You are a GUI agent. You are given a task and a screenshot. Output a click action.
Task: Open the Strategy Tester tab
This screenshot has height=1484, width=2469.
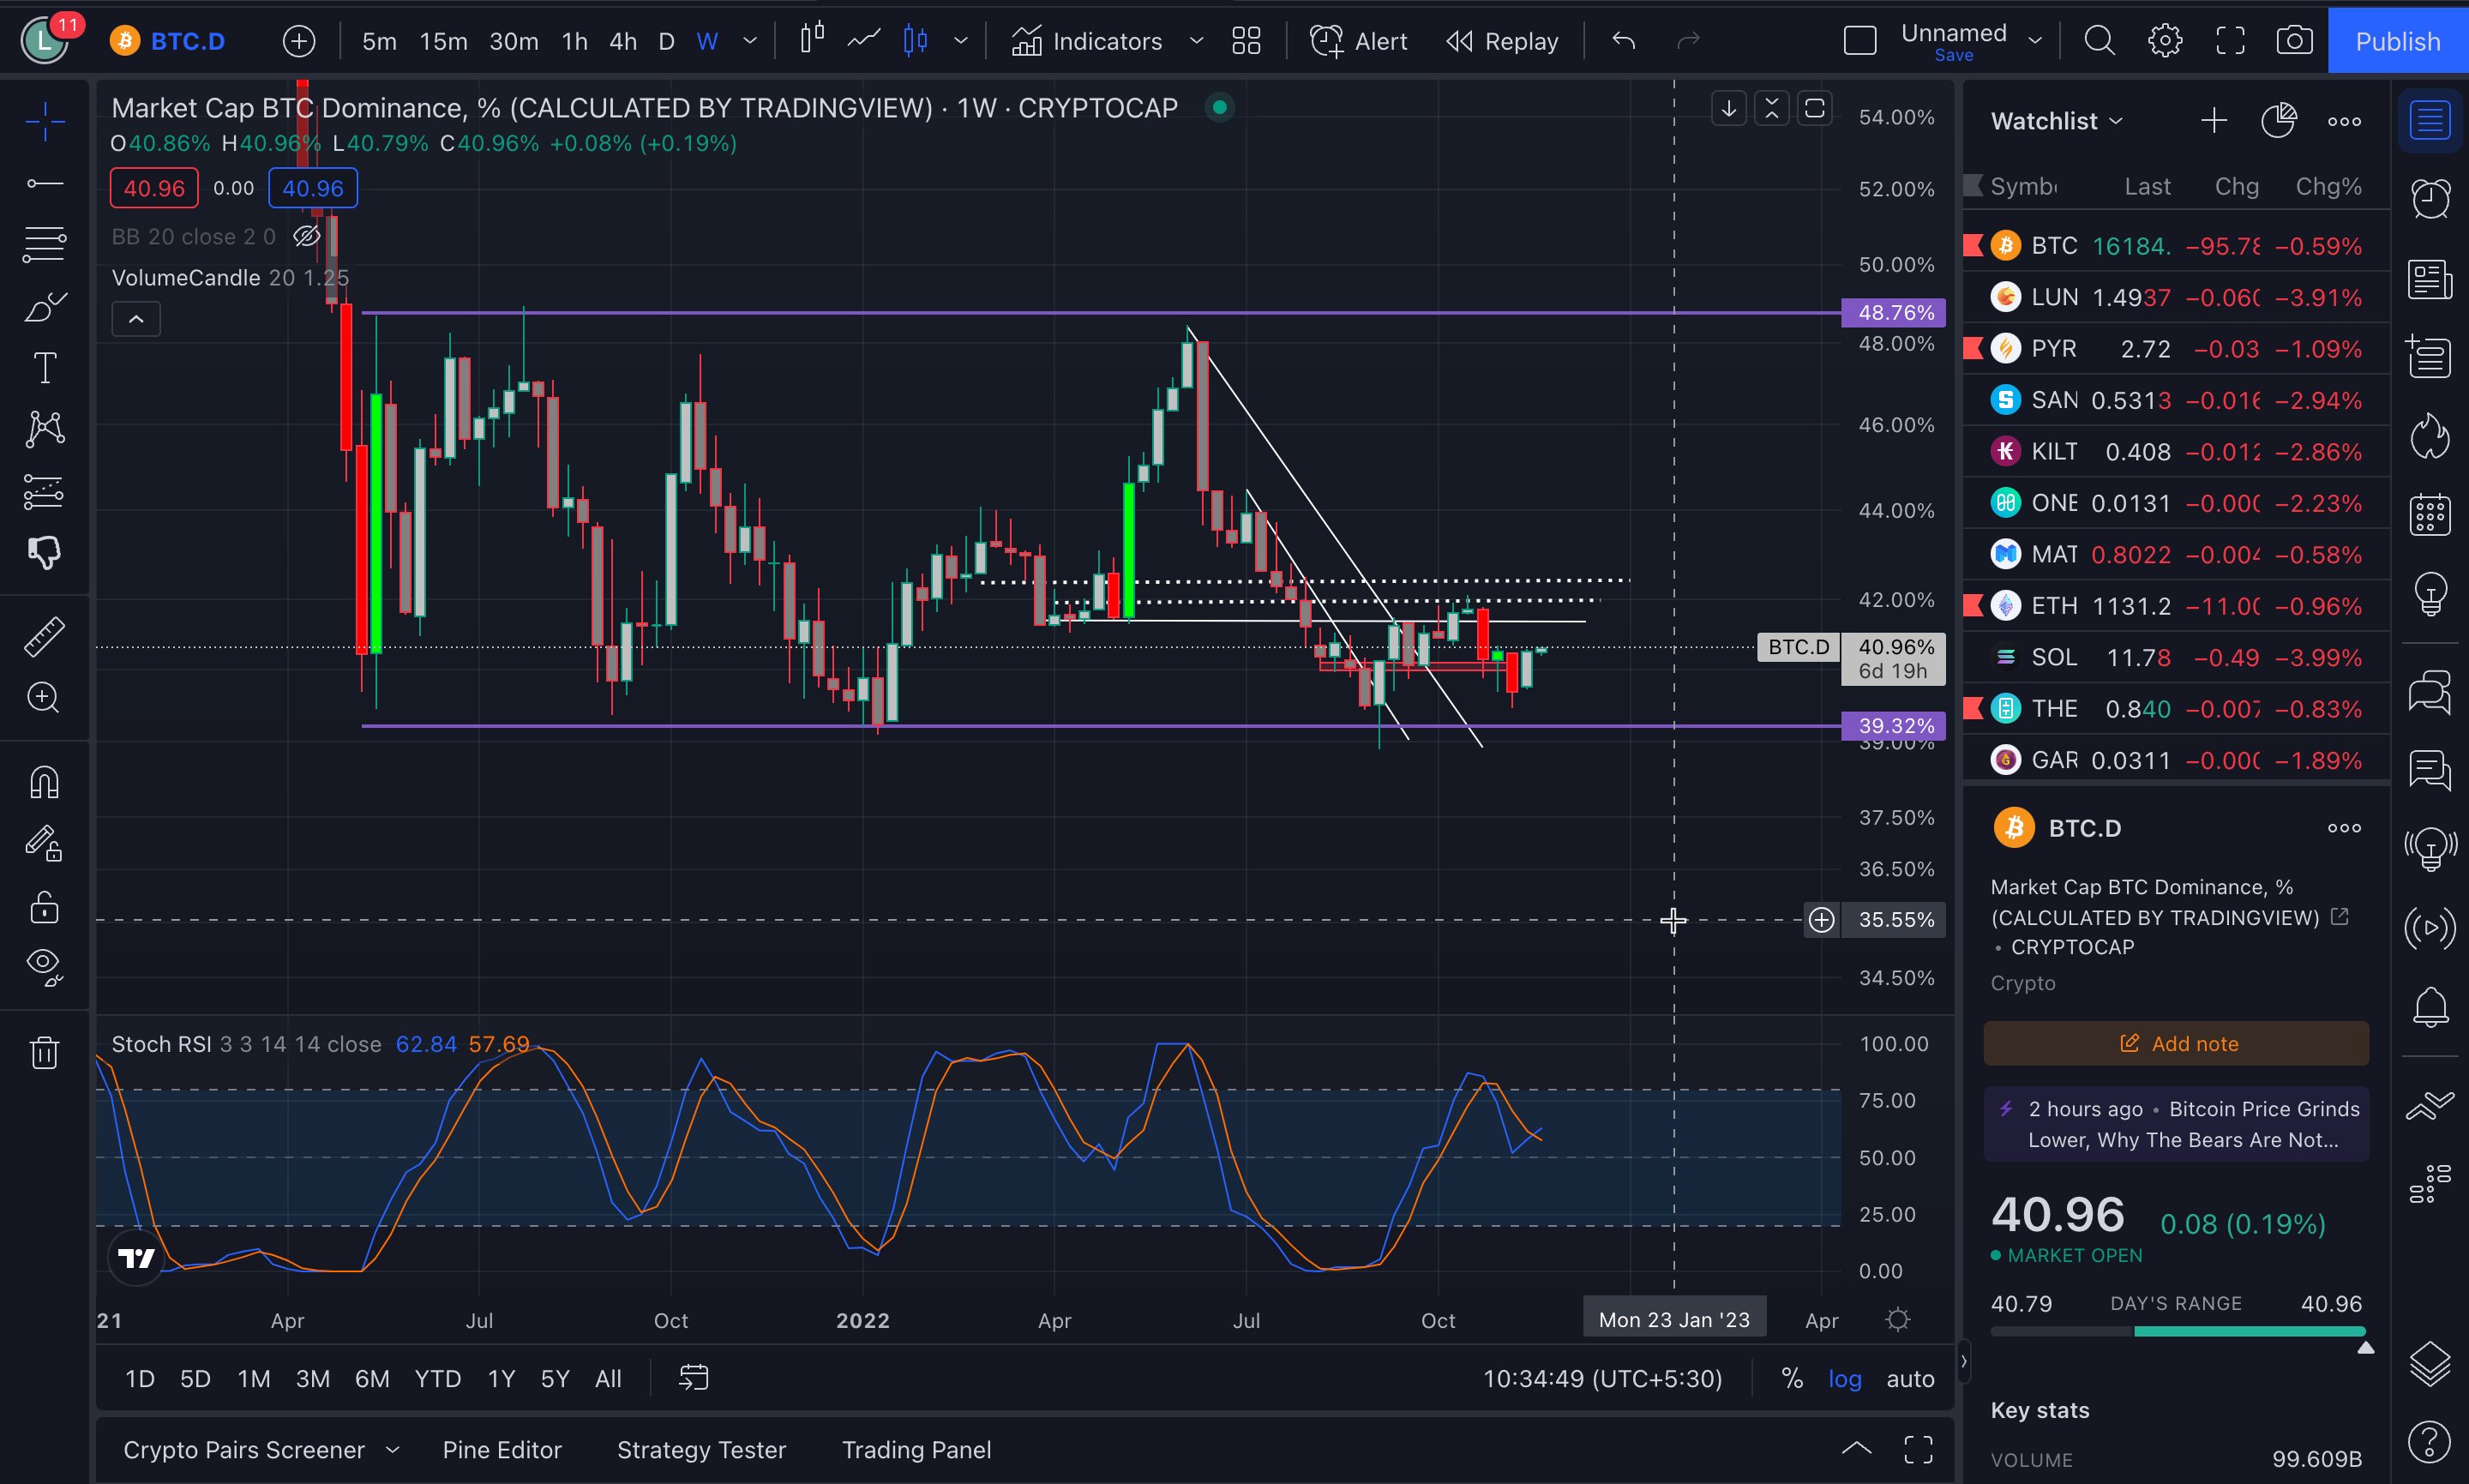click(x=701, y=1449)
